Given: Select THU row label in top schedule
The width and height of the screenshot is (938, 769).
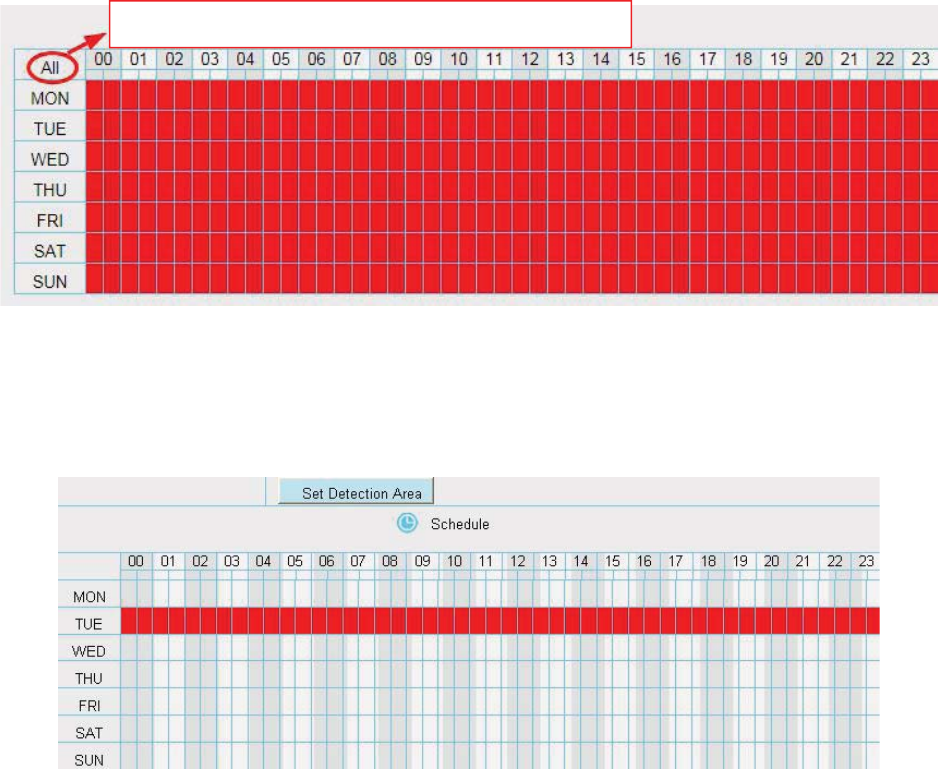Looking at the screenshot, I should point(50,190).
